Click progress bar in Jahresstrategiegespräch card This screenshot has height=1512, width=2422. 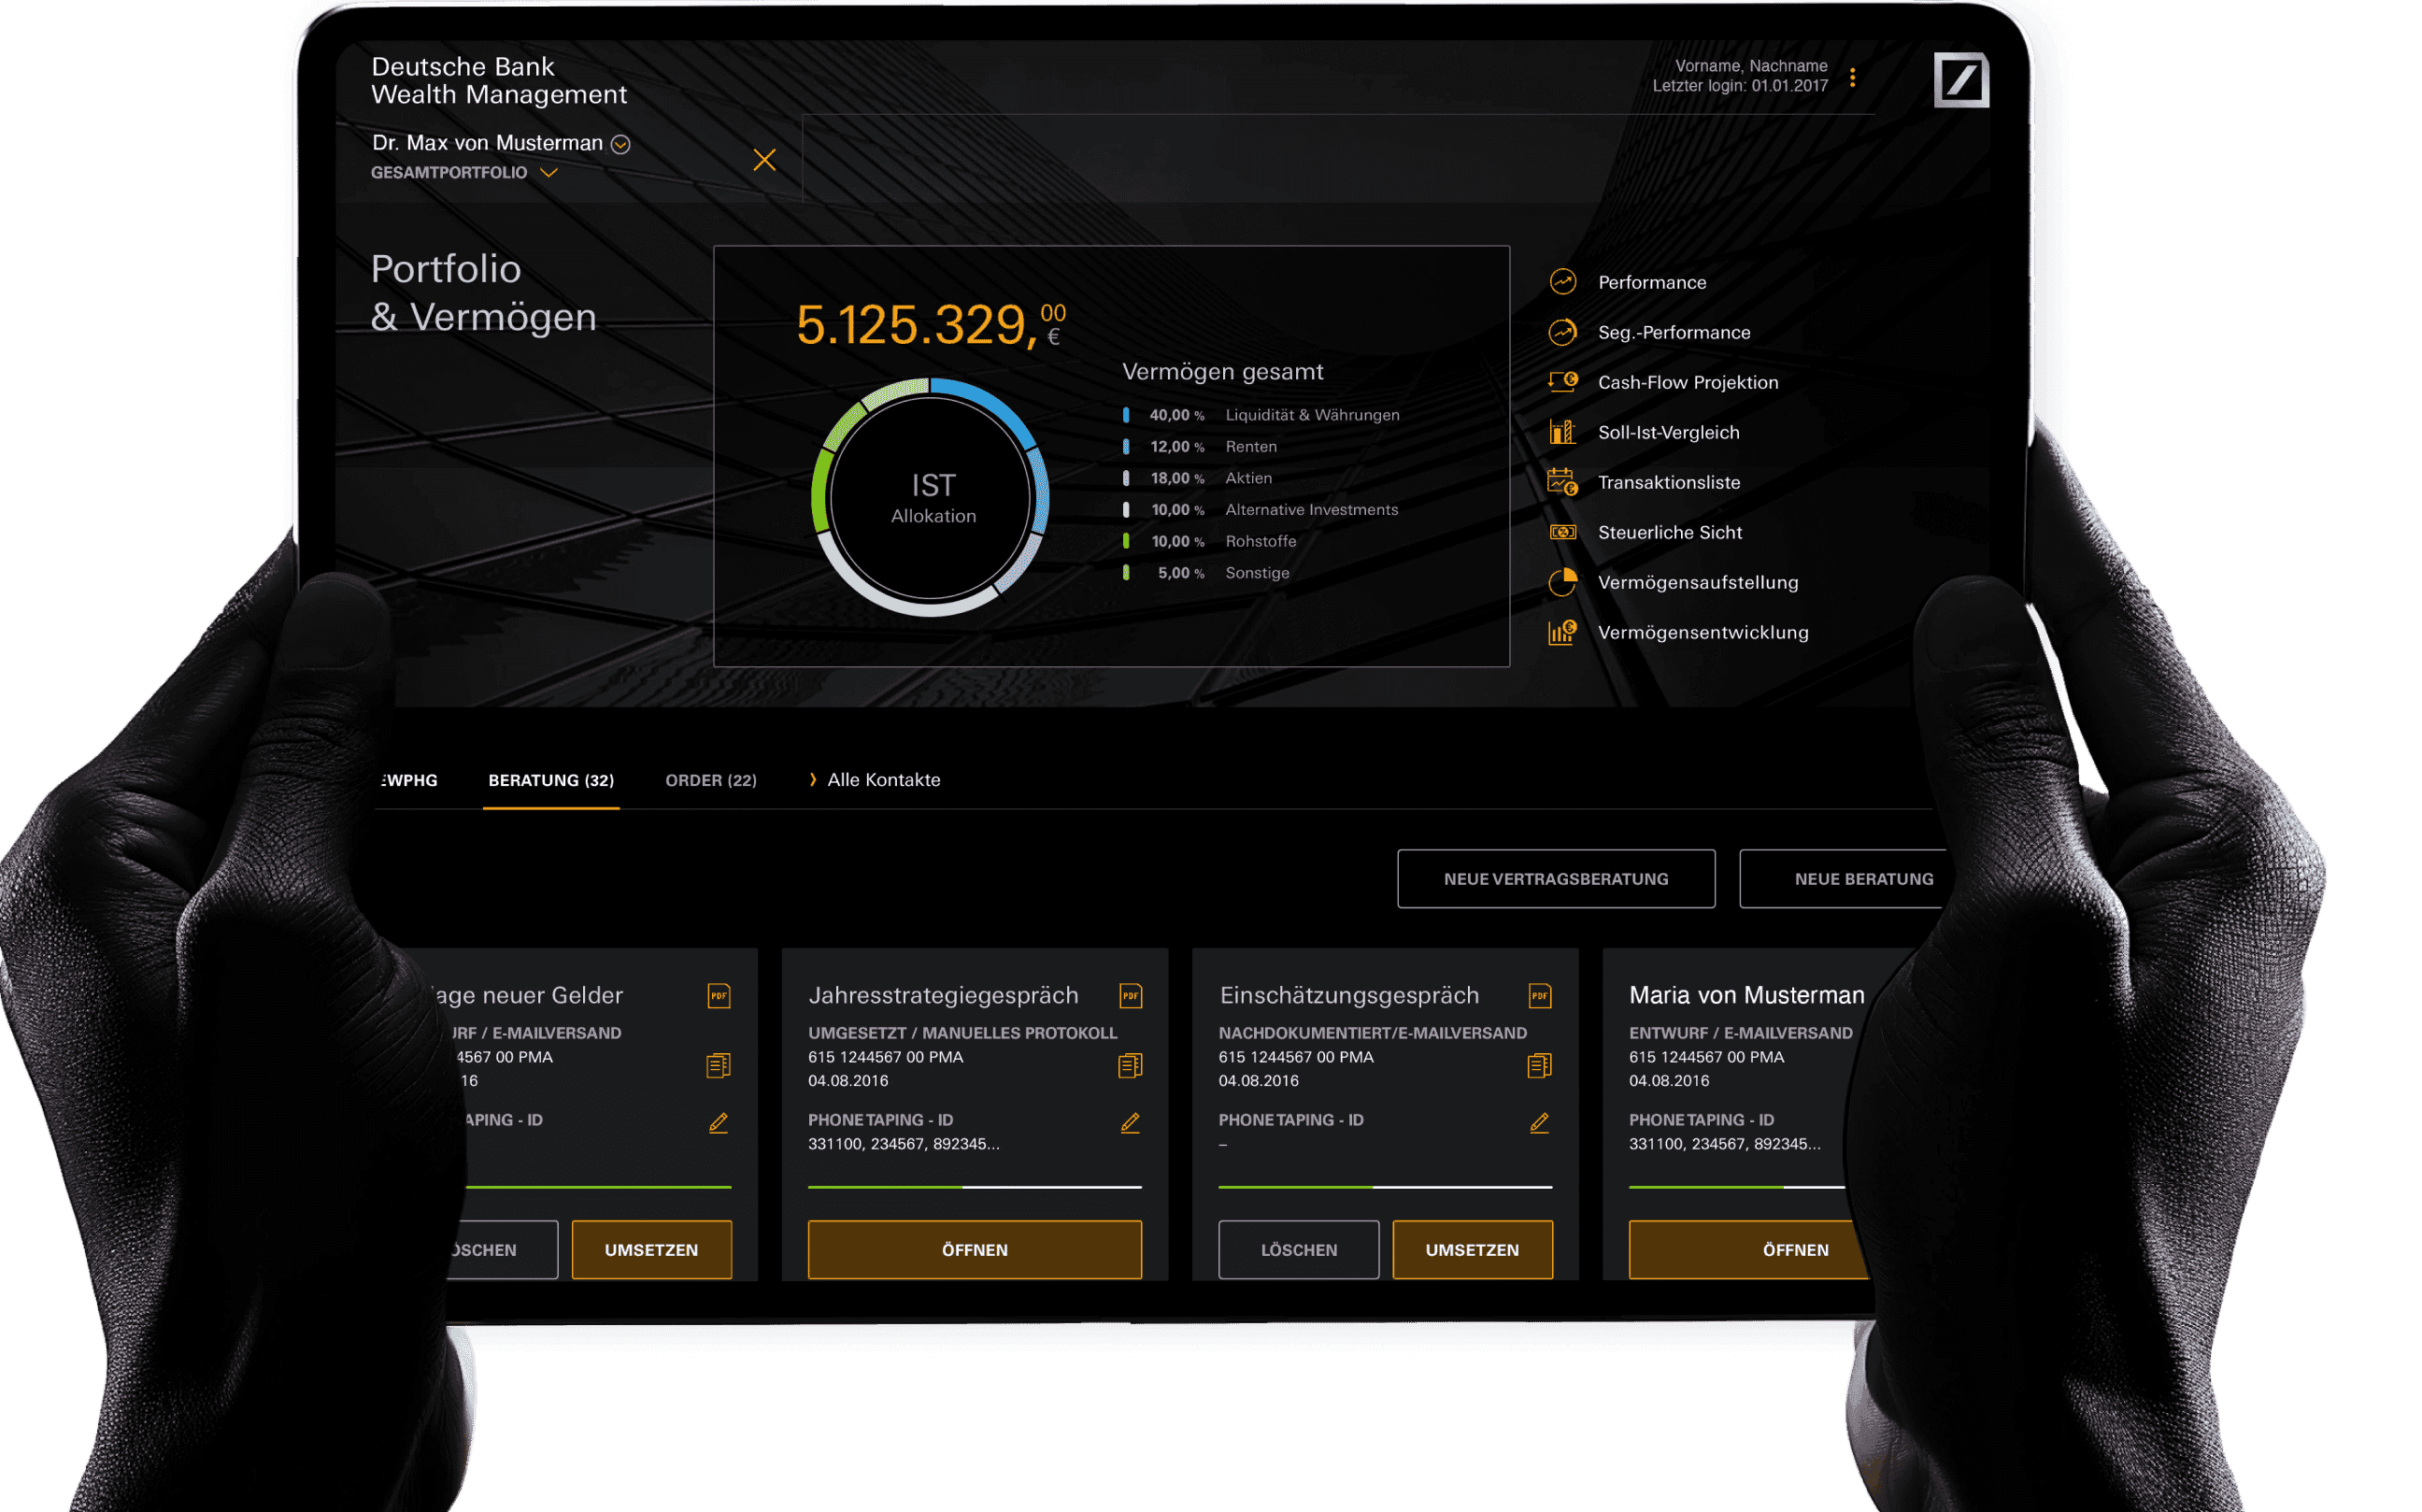point(974,1187)
